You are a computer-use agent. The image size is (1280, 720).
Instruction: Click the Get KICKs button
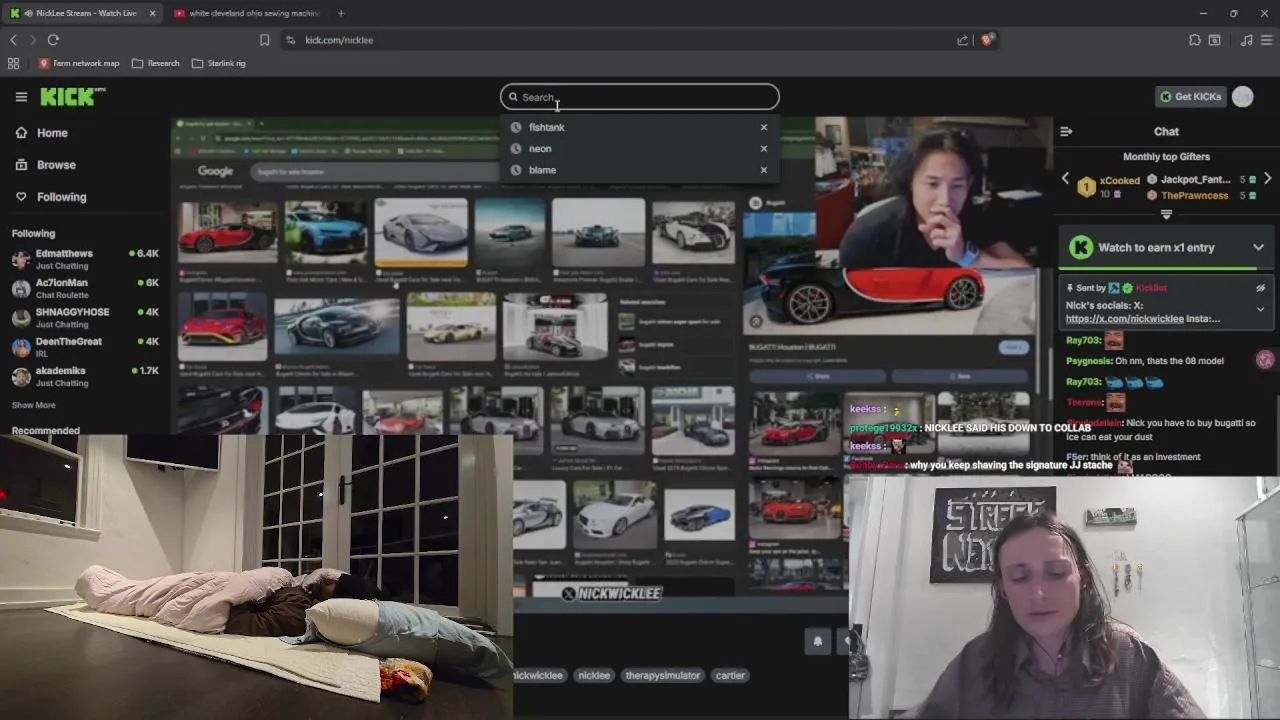(1190, 97)
